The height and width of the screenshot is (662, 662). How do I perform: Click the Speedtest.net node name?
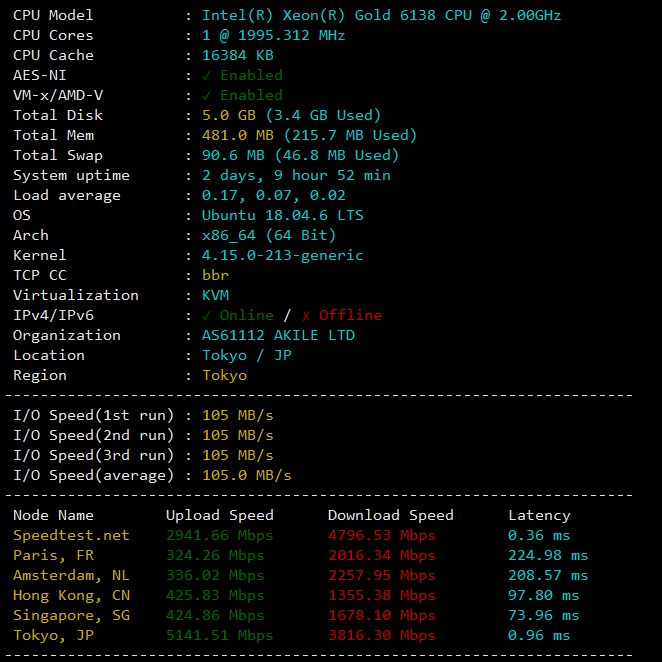pos(71,535)
